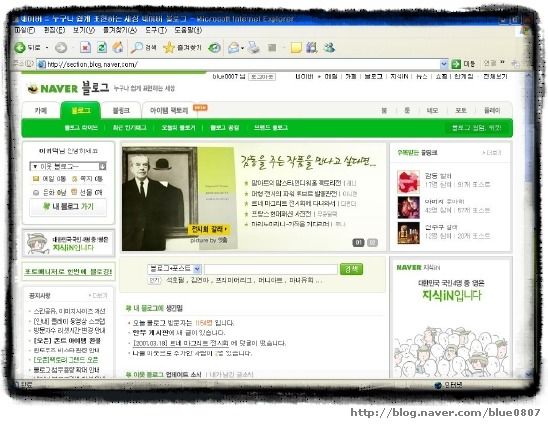
Task: Click the underlined 포토매니저 blog banner link
Action: click(x=68, y=272)
